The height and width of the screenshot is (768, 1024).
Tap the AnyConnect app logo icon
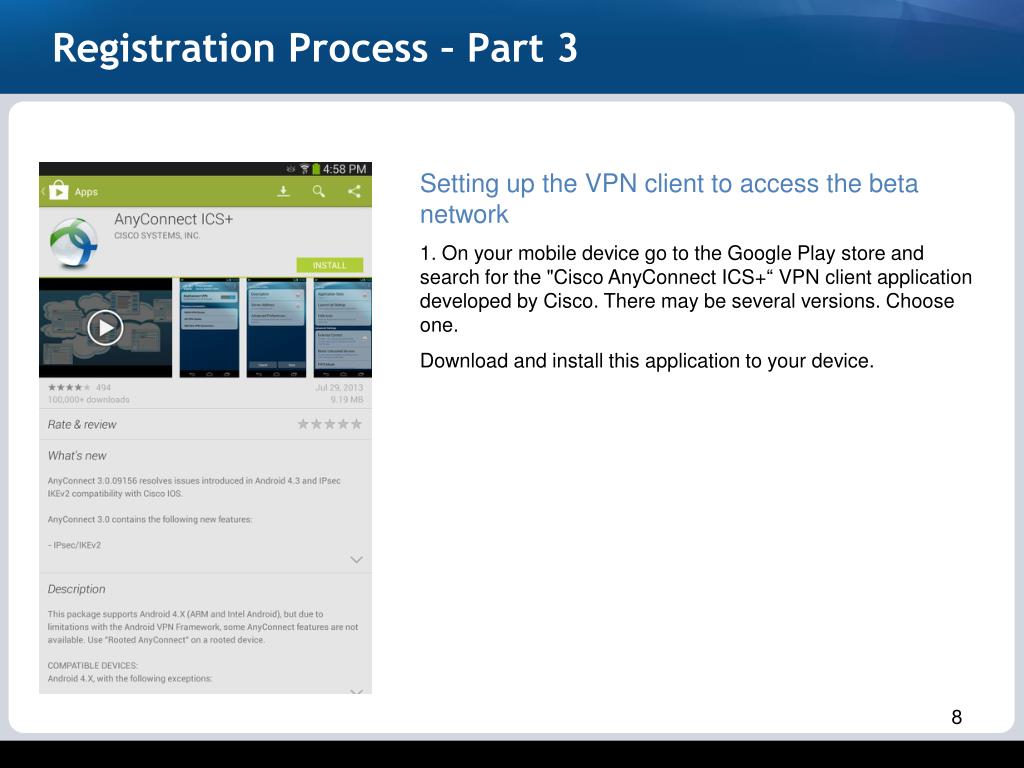point(73,243)
